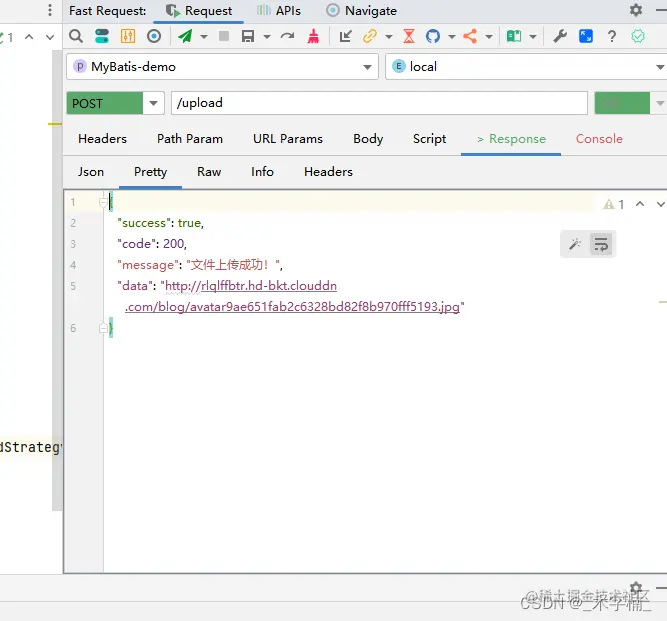Viewport: 667px width, 621px height.
Task: Open Fast Request settings gear icon
Action: pos(636,10)
